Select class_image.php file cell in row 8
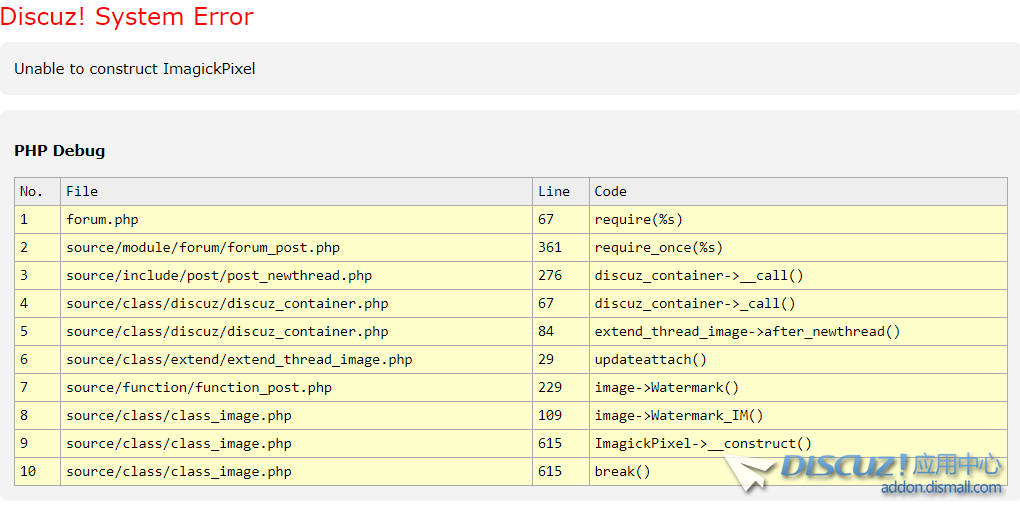Screen dimensions: 1020x513 pyautogui.click(x=297, y=415)
